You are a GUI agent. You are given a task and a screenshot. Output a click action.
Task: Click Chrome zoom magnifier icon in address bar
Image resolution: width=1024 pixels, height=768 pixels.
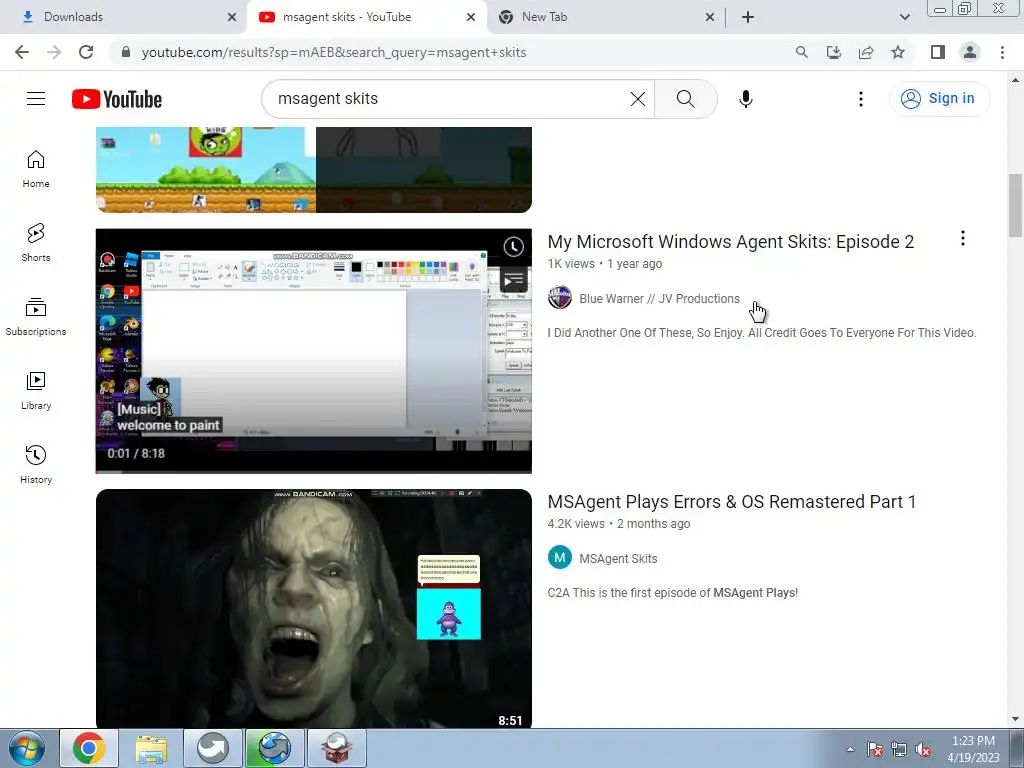[801, 52]
